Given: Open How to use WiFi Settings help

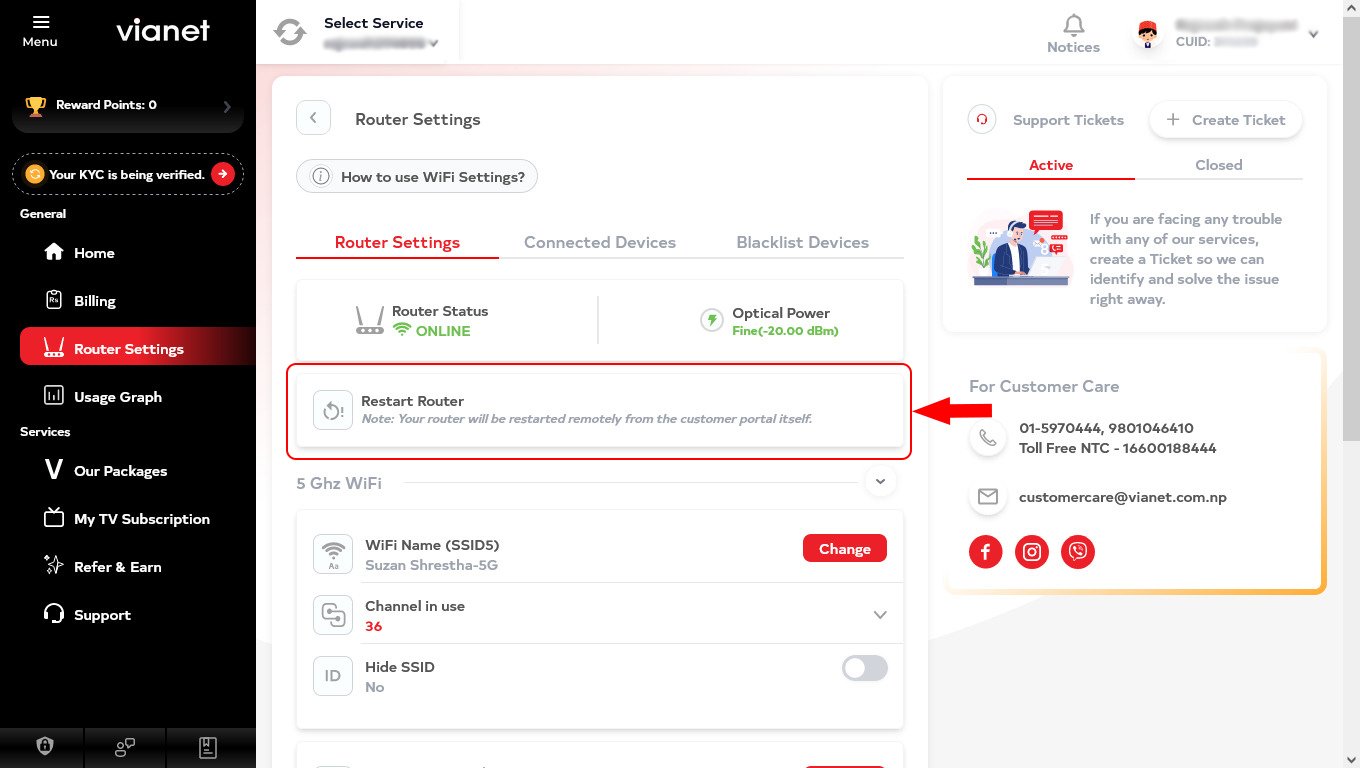Looking at the screenshot, I should pos(417,177).
